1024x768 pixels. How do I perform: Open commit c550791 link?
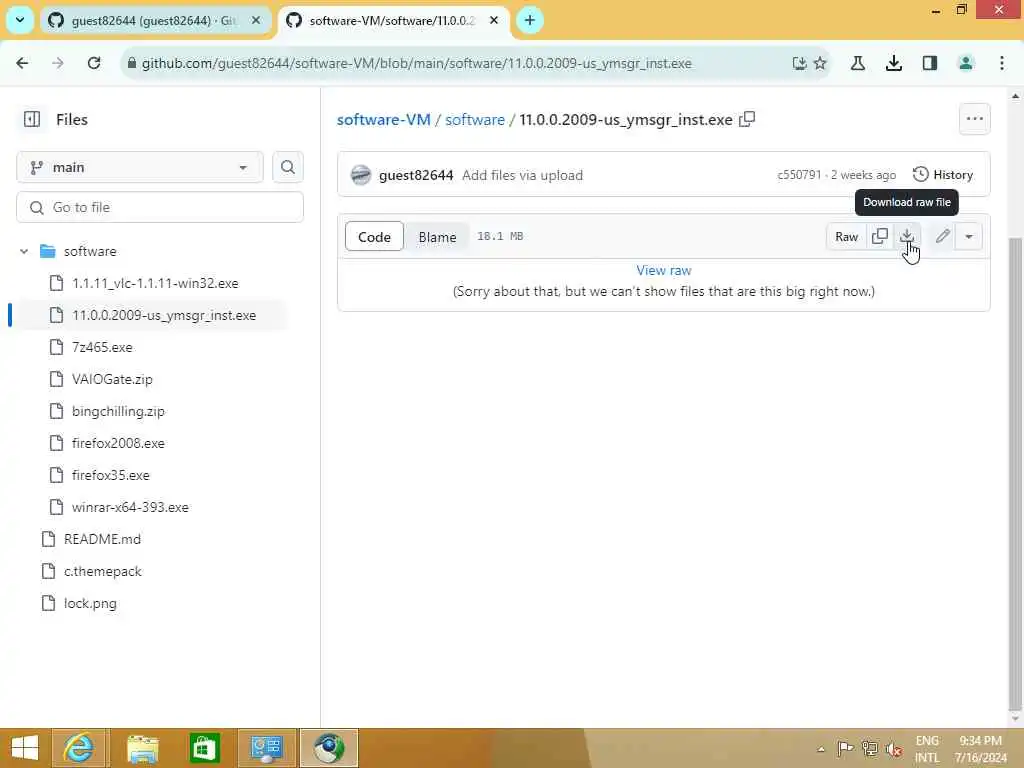799,175
